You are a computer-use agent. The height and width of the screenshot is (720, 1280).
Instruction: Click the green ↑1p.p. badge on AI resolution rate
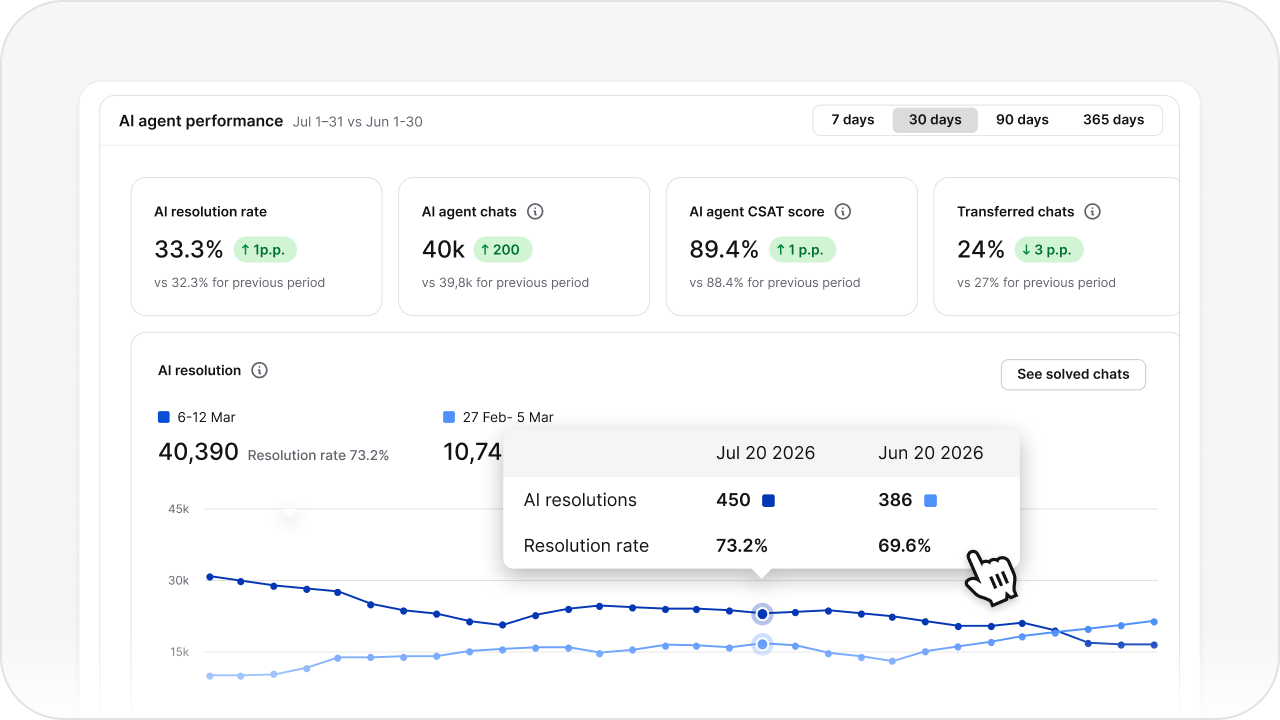[264, 249]
